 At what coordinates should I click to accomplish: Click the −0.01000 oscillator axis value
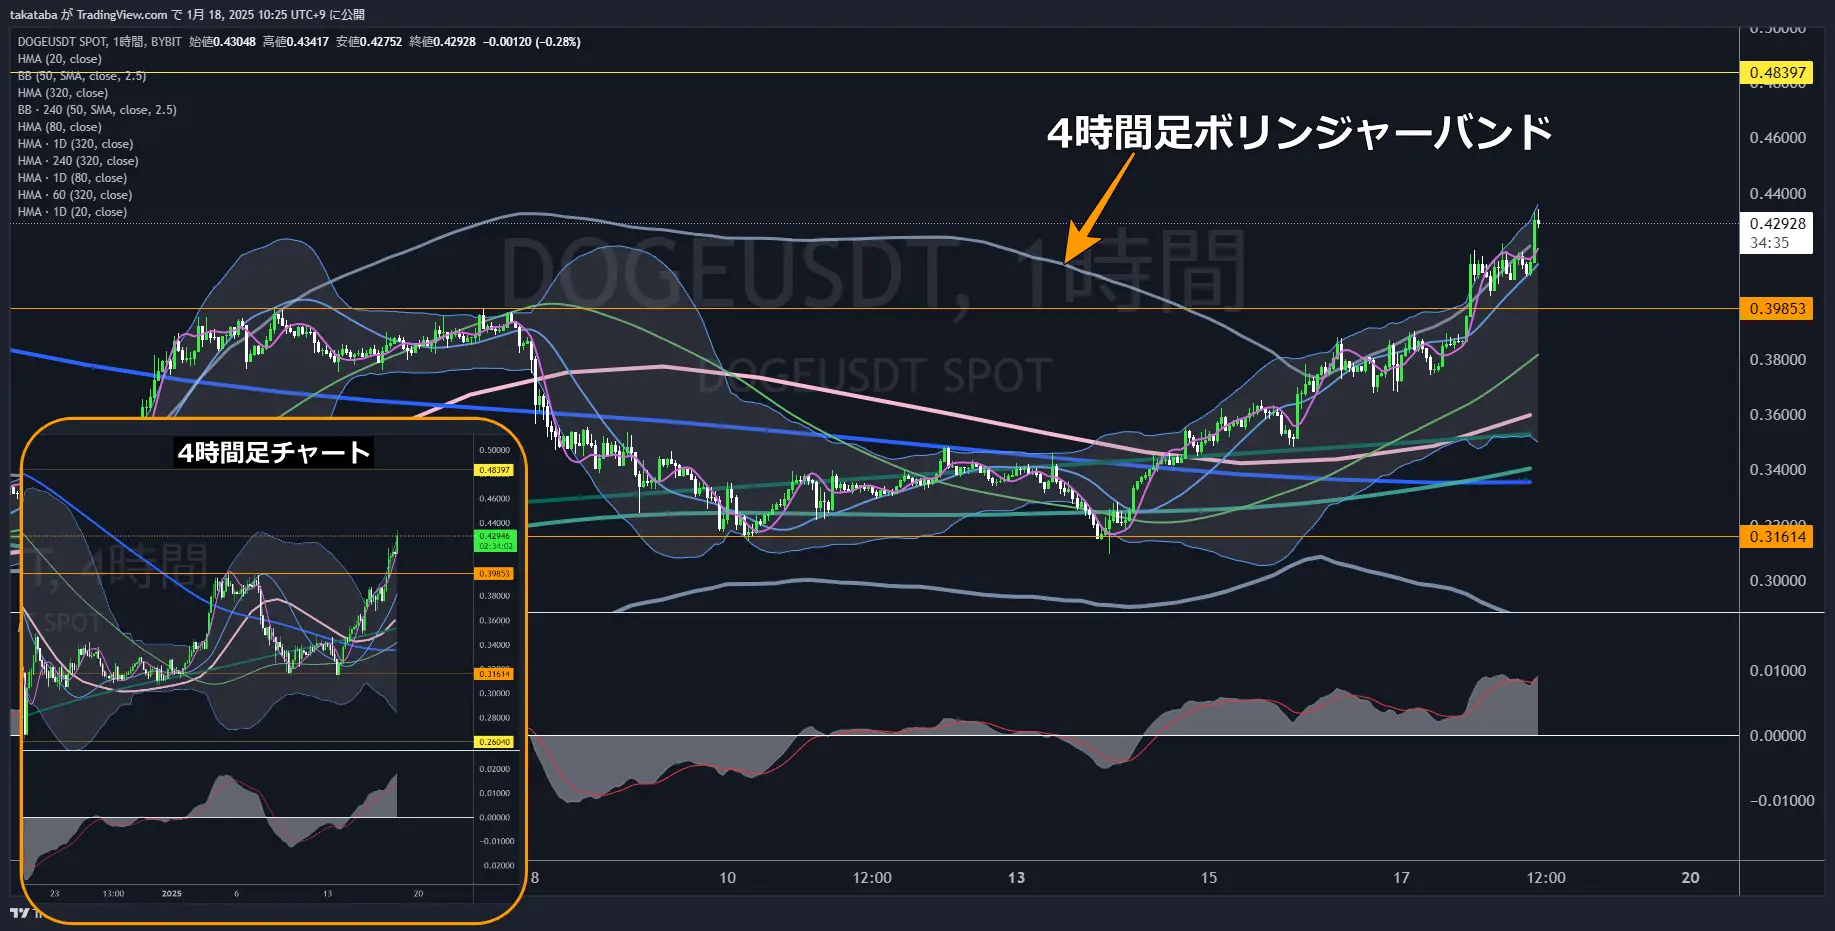pos(1781,801)
